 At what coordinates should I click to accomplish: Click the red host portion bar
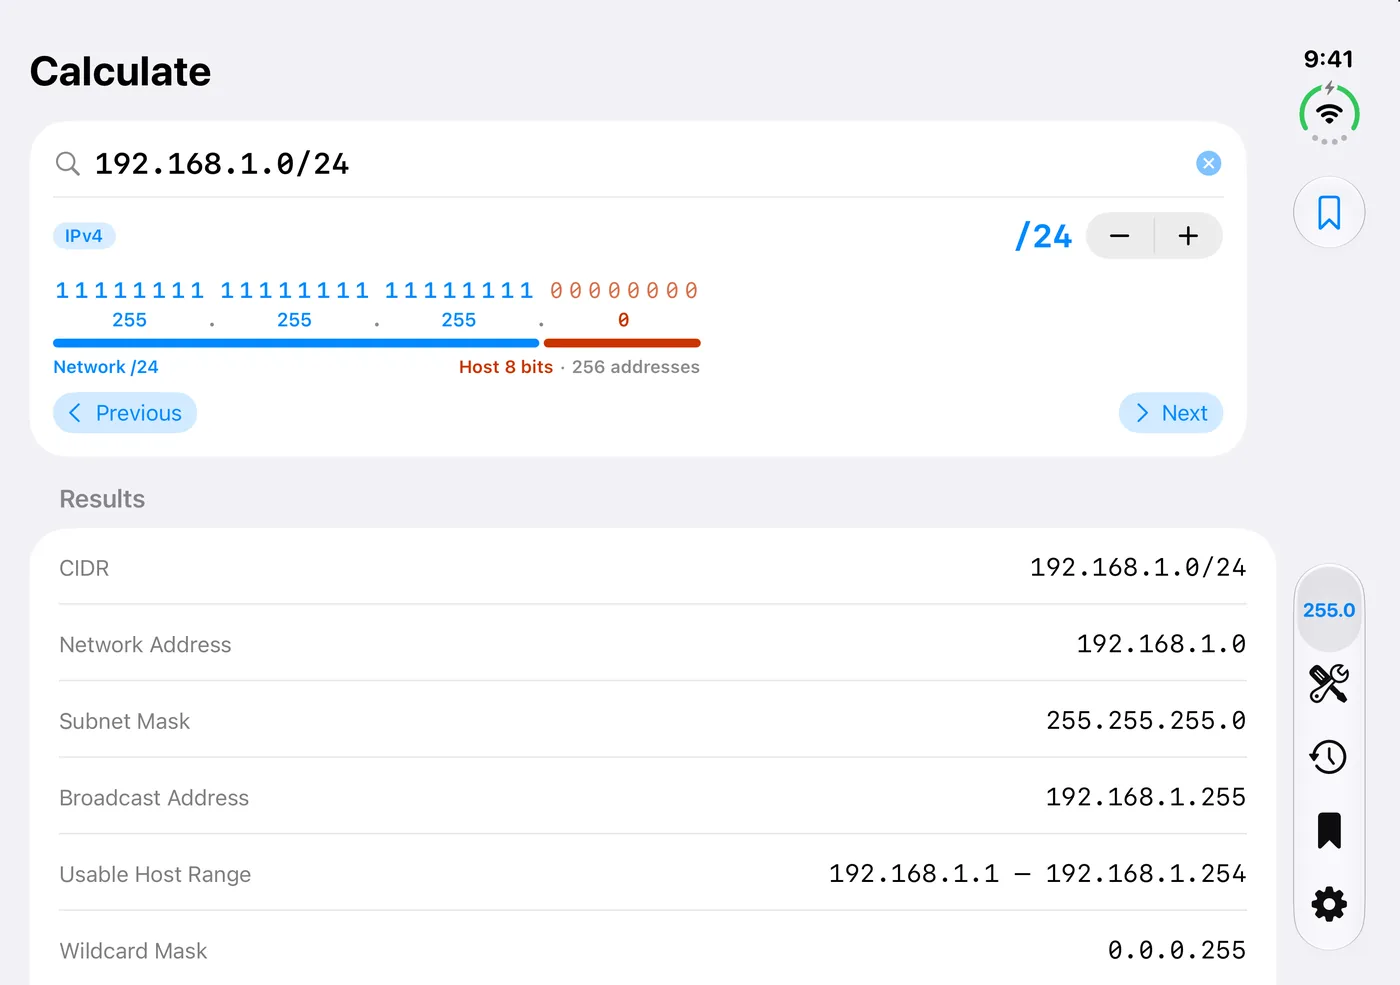click(x=622, y=343)
